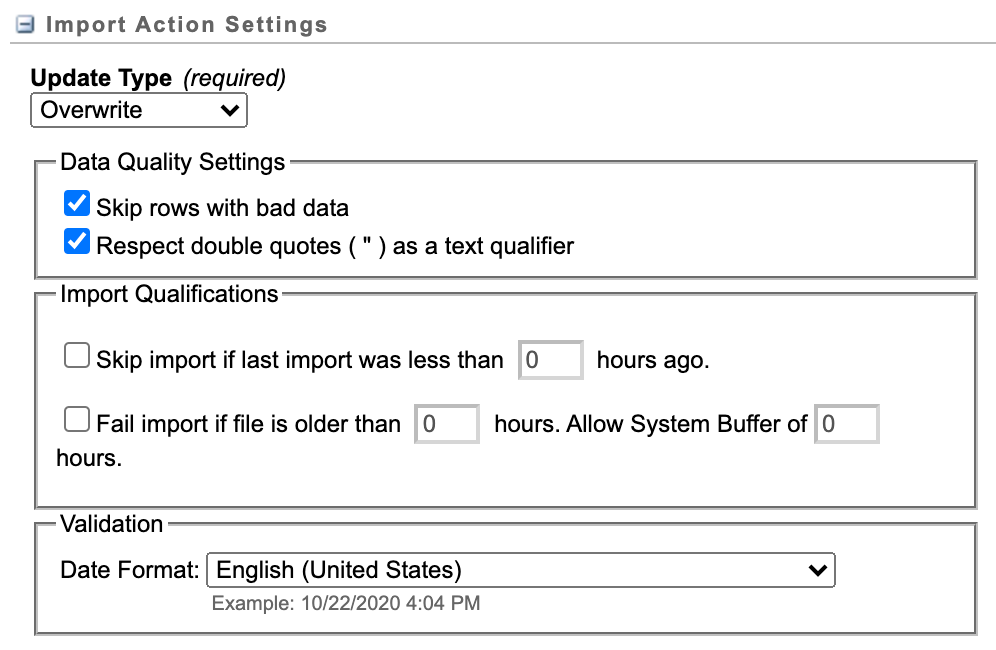Click the Data Quality Settings legend
Viewport: 996px width, 650px height.
(173, 162)
